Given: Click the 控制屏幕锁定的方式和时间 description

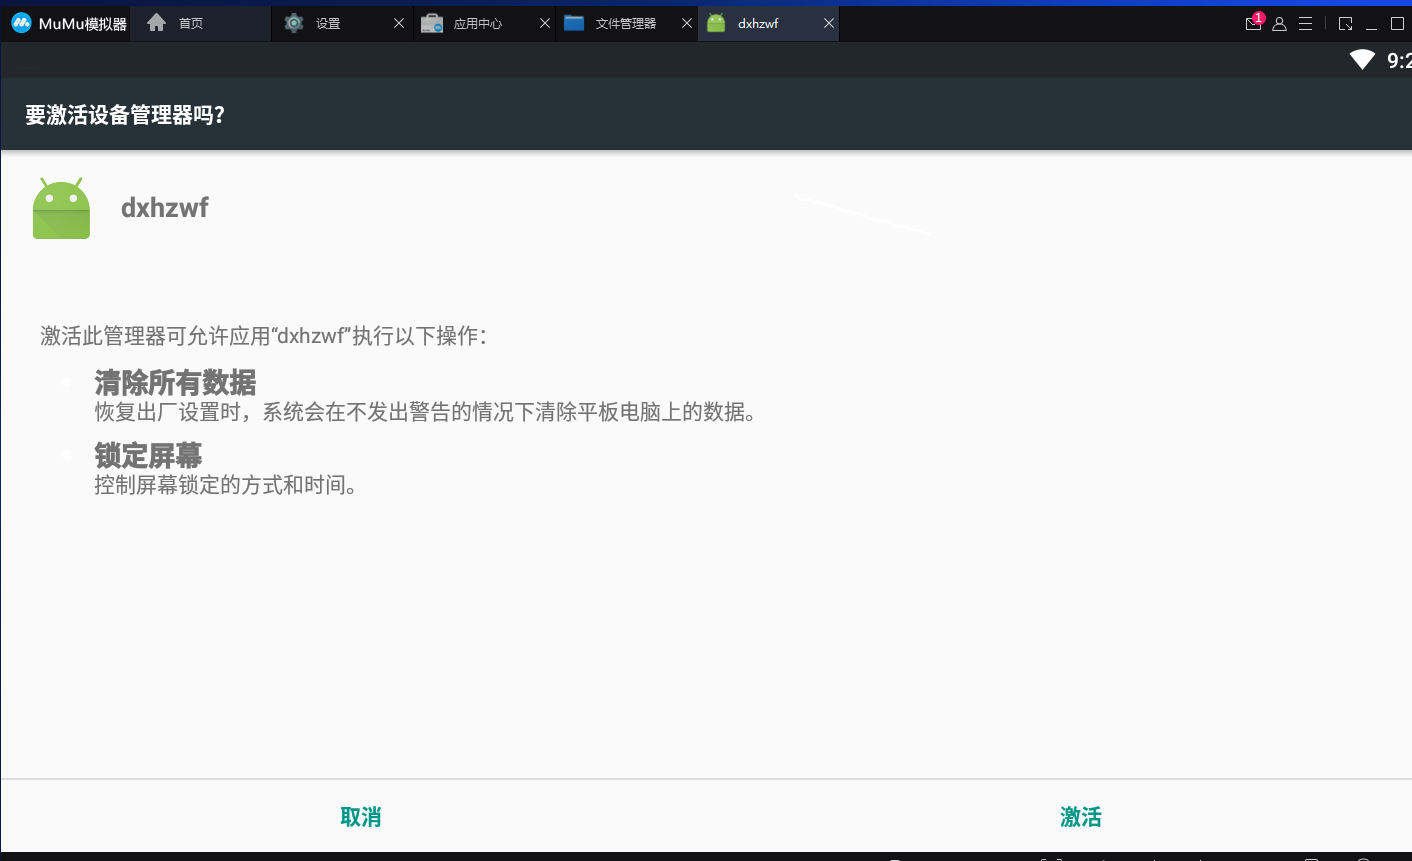Looking at the screenshot, I should pos(226,485).
